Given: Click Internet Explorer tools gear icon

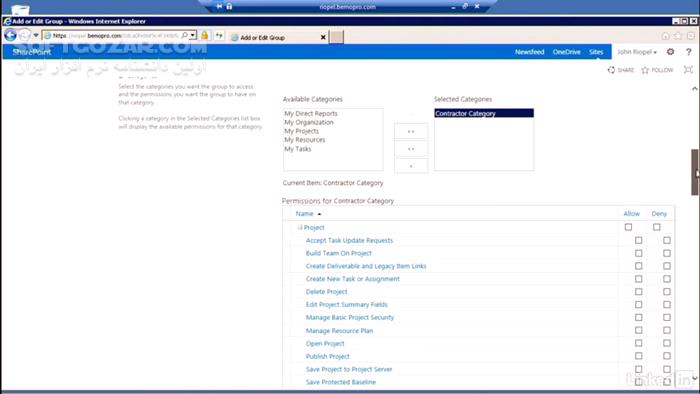Looking at the screenshot, I should coord(691,35).
